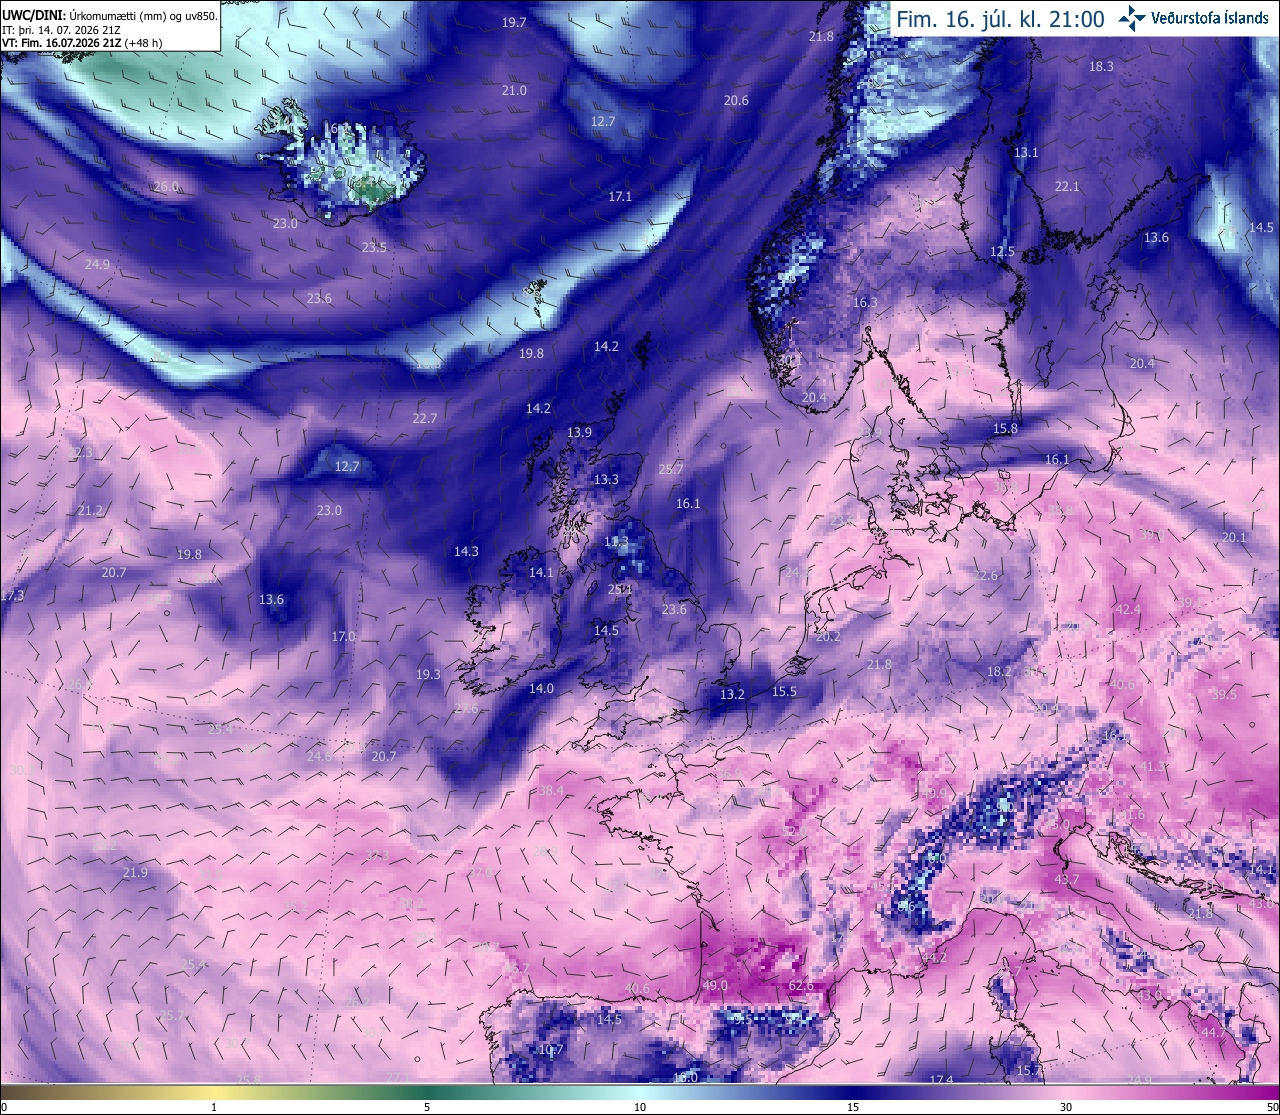Viewport: 1280px width, 1115px height.
Task: Pick the 1 mark on the color scale
Action: pyautogui.click(x=214, y=1107)
